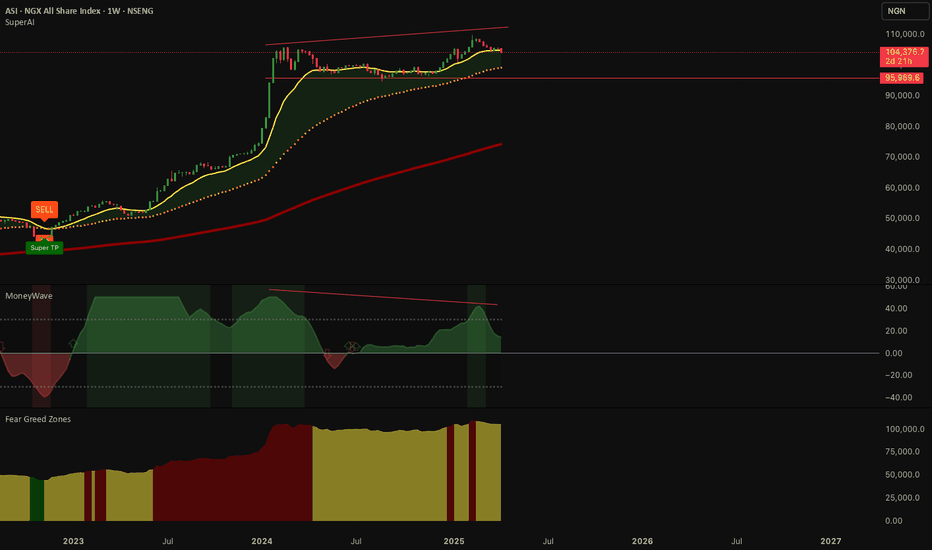Click the 2024 label on the time axis
The image size is (932, 550).
(x=262, y=541)
